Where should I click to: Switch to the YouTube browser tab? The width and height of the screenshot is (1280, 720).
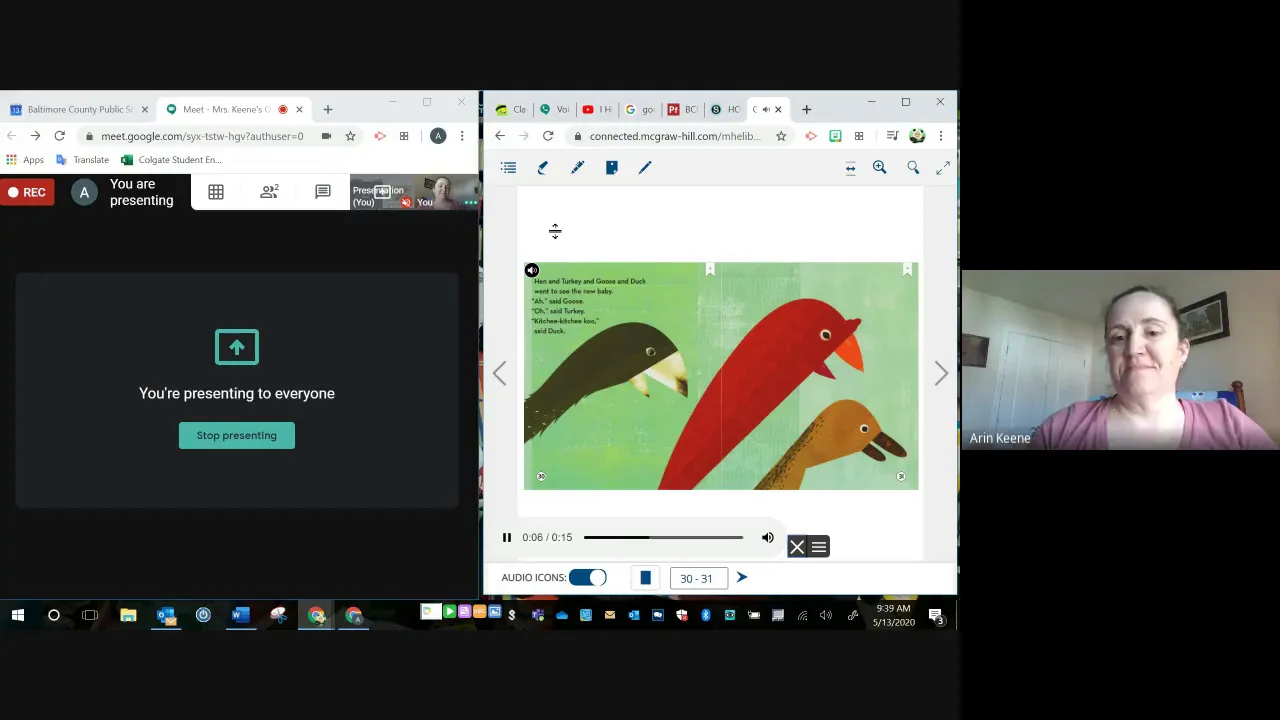[x=597, y=109]
